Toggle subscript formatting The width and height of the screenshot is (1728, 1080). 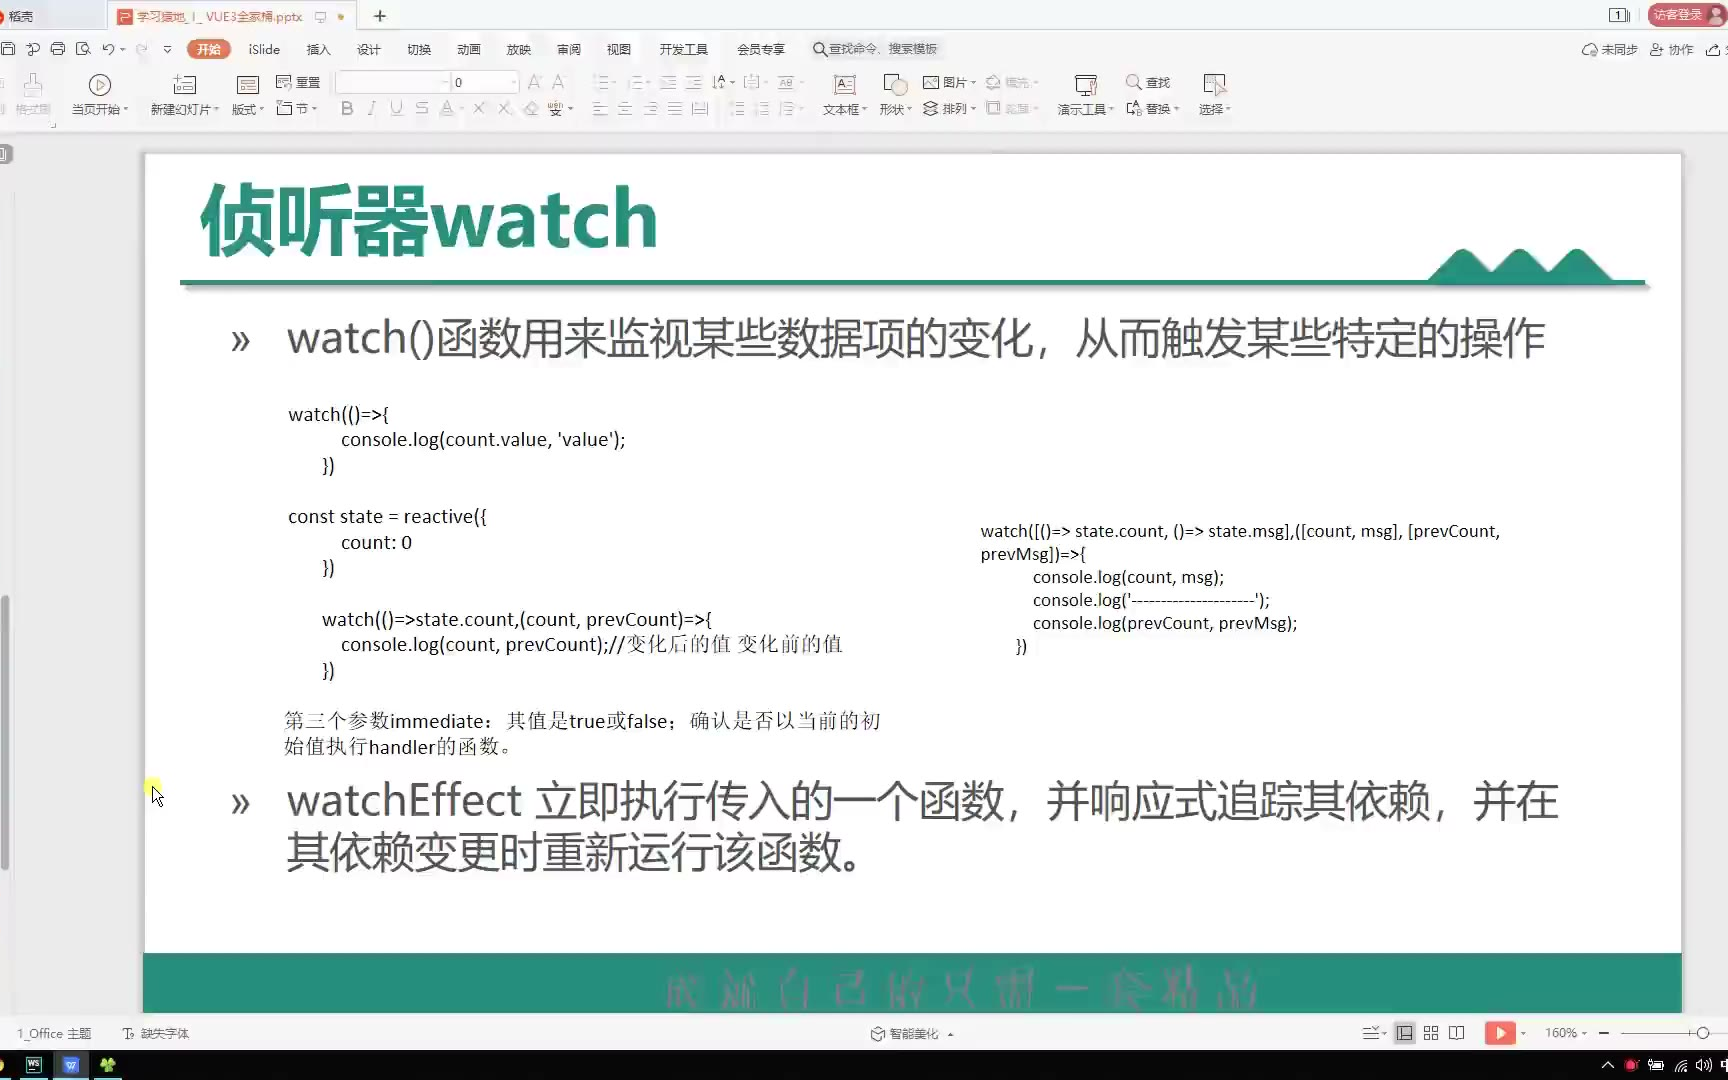click(505, 108)
